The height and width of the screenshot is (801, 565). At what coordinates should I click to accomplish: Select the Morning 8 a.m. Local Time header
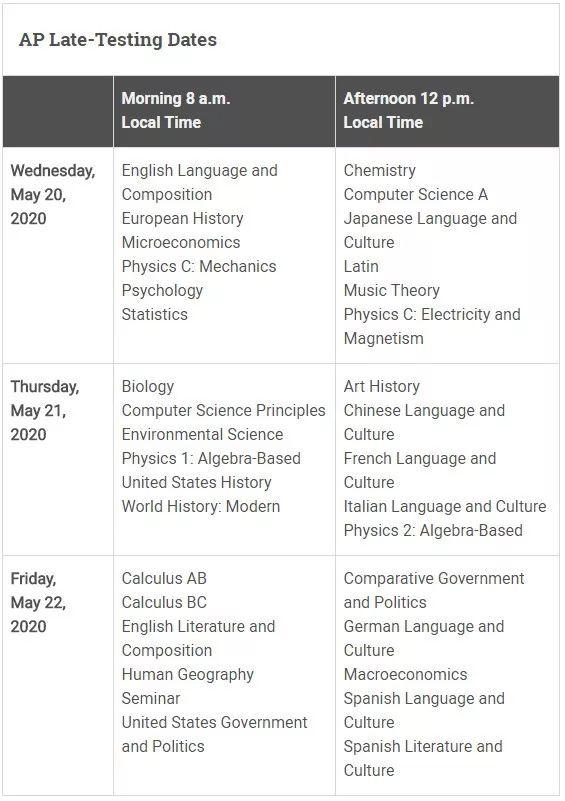click(x=224, y=111)
